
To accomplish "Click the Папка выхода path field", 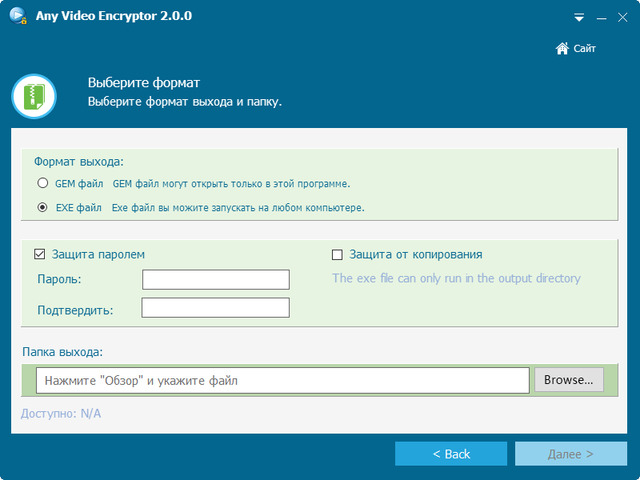I will [x=282, y=380].
